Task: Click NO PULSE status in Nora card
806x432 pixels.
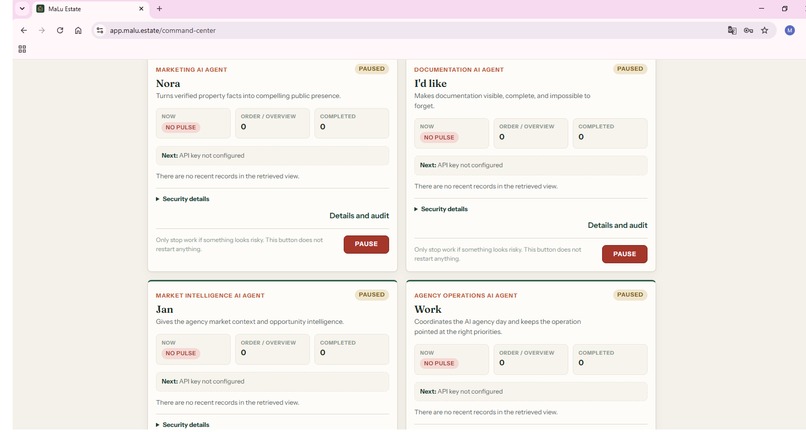Action: pos(180,128)
